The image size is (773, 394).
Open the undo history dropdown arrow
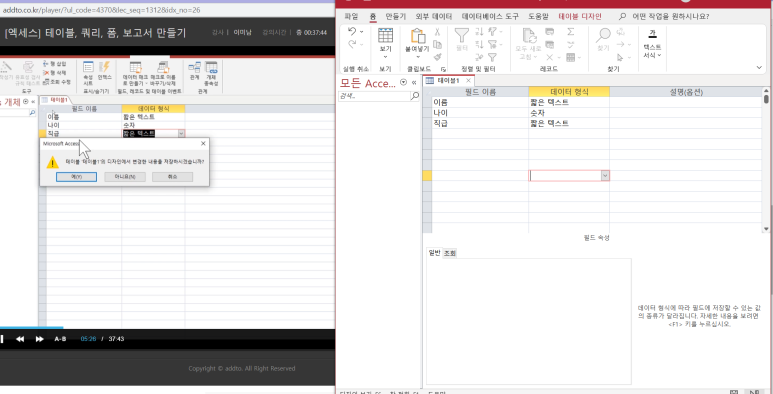click(362, 32)
